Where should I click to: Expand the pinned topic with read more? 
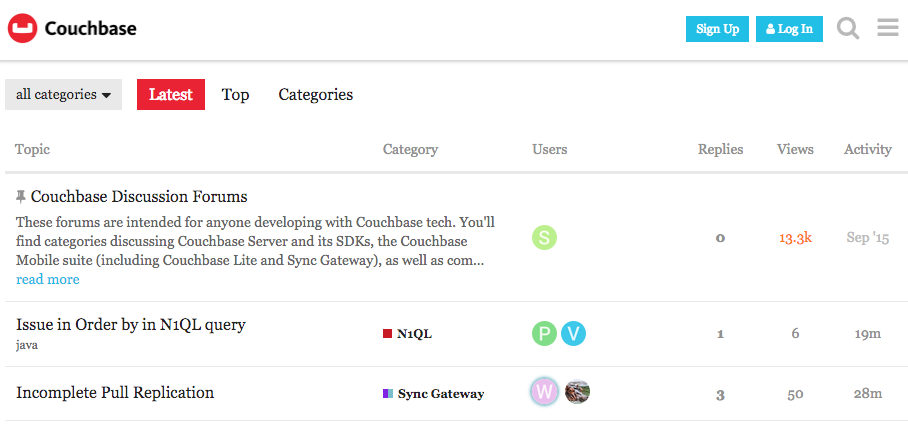(x=48, y=280)
